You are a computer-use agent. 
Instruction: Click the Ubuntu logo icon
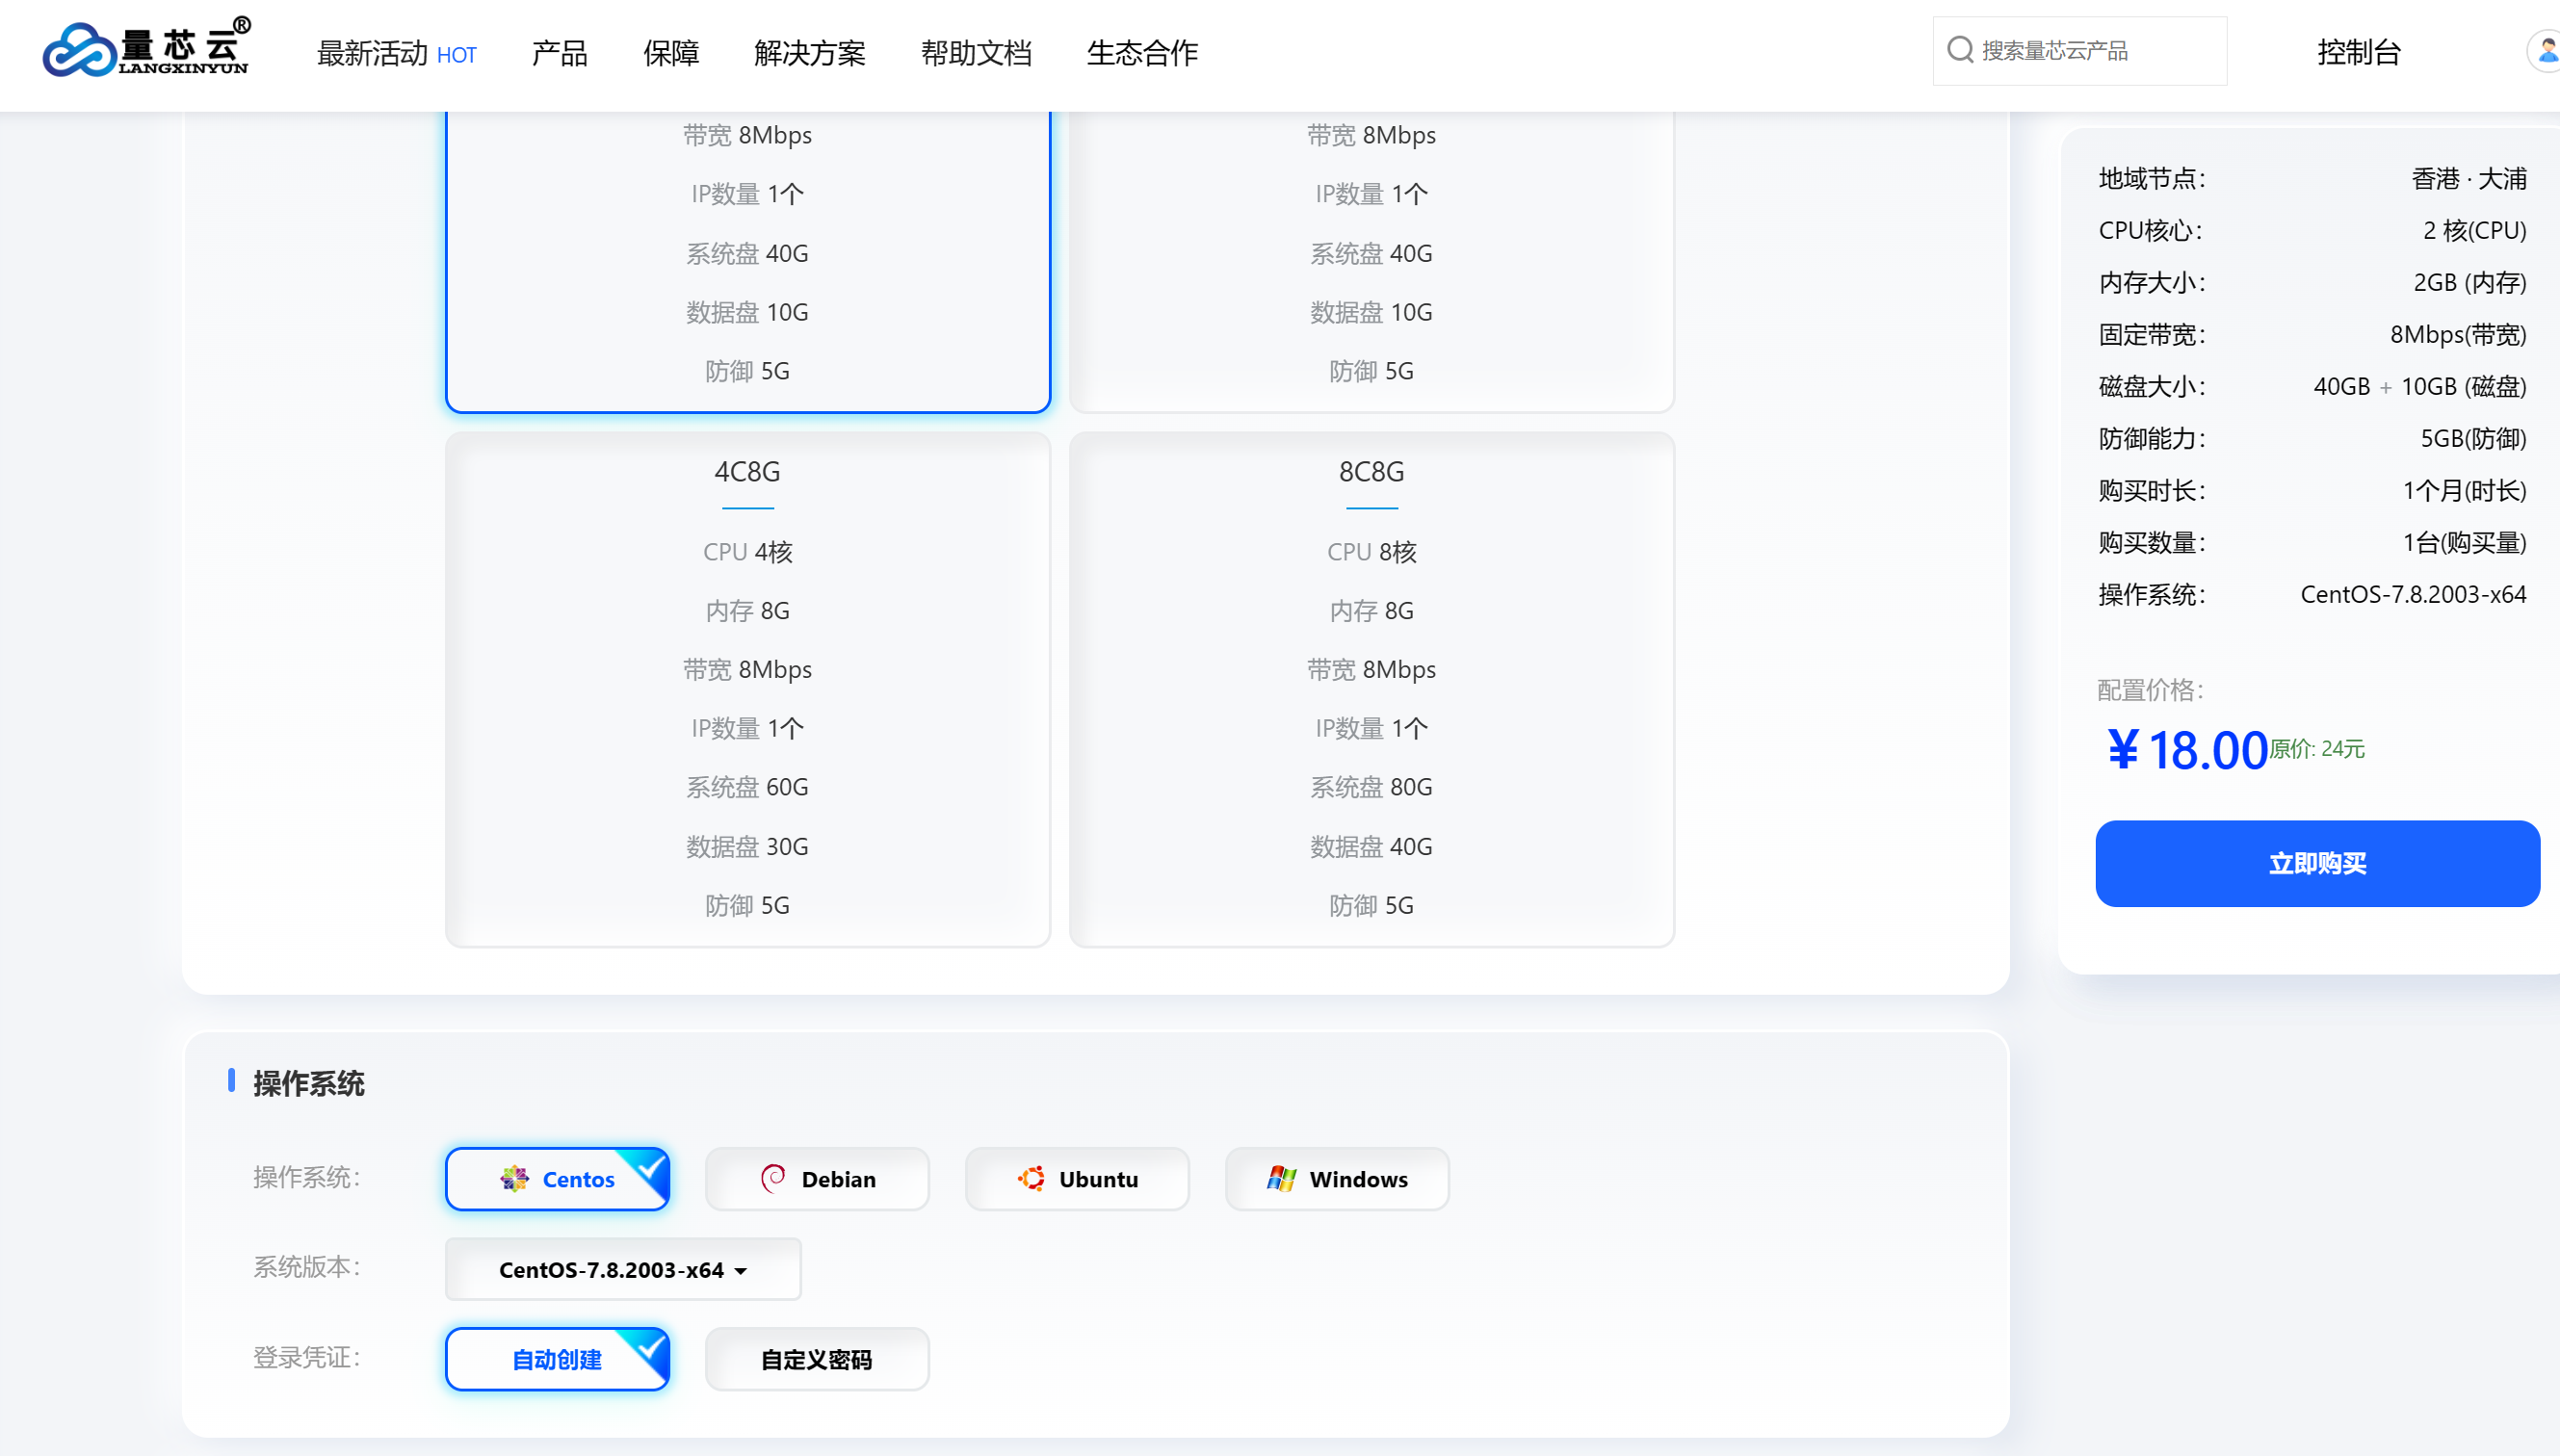click(1031, 1179)
